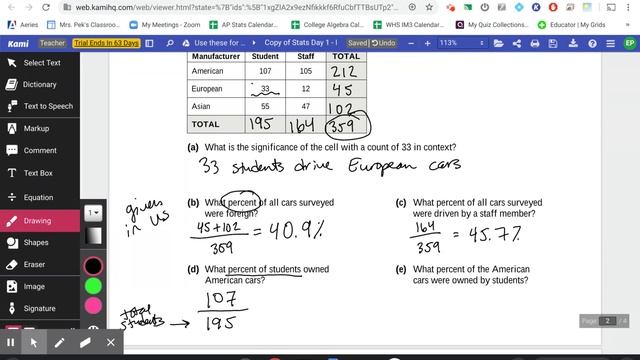Click the zoom indicator icon in address bar
Image resolution: width=640 pixels, height=360 pixels.
(412, 7)
